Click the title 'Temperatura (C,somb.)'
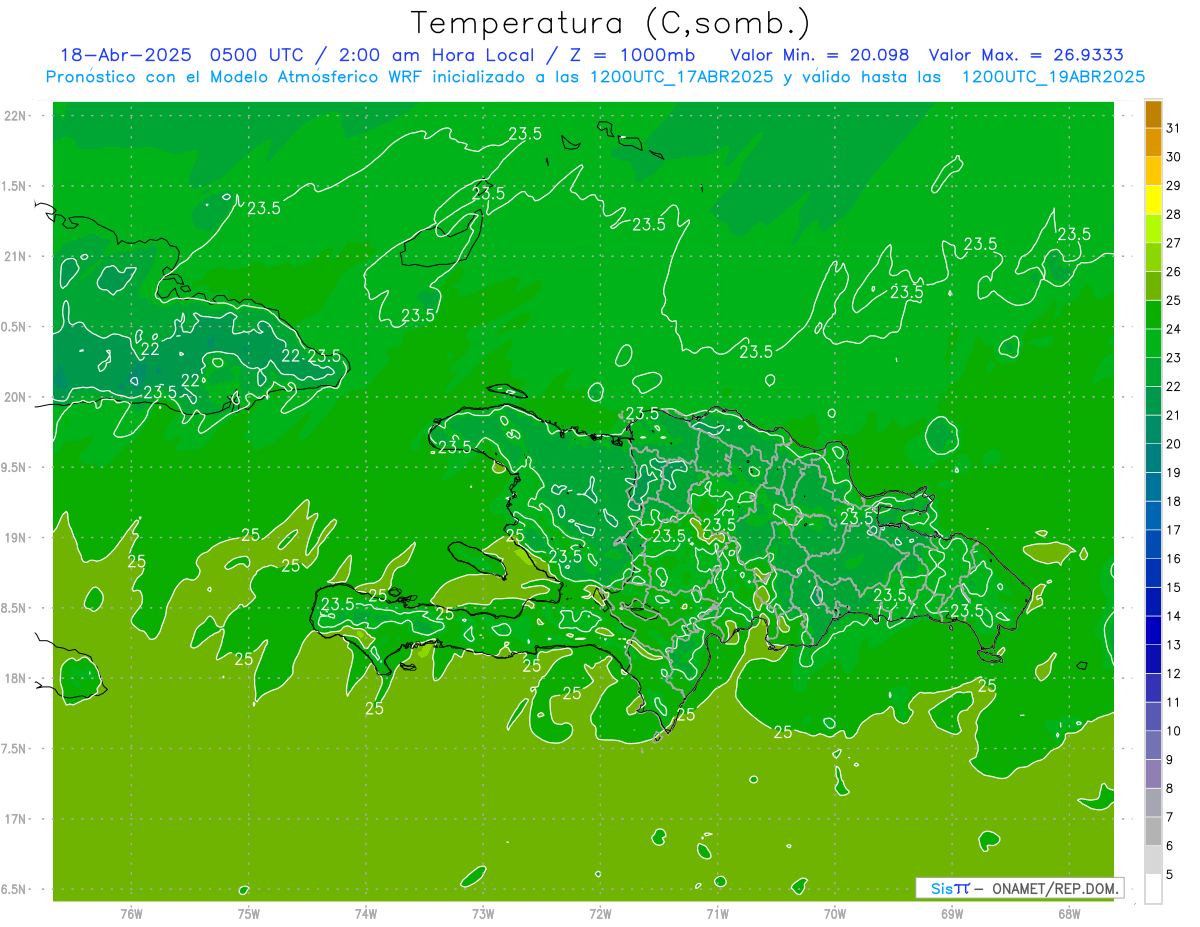The height and width of the screenshot is (927, 1200). point(610,24)
